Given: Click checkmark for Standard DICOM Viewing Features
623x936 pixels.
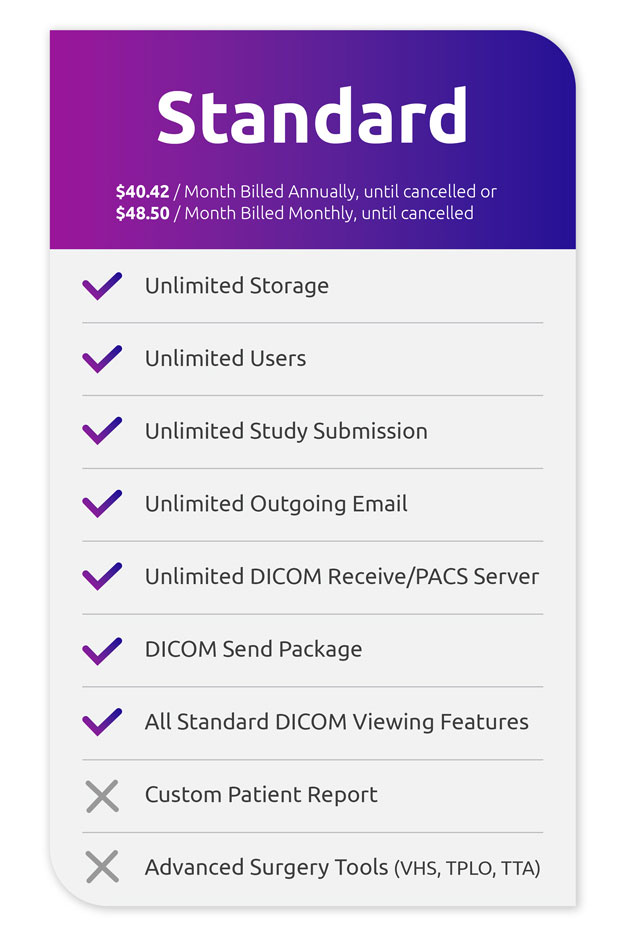Looking at the screenshot, I should (102, 722).
